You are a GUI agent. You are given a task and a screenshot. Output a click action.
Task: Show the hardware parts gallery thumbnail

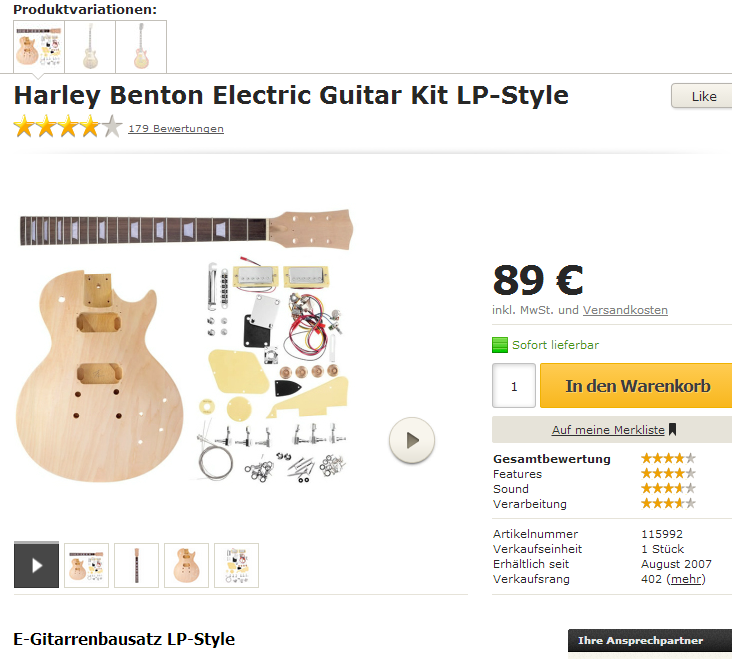pos(236,565)
